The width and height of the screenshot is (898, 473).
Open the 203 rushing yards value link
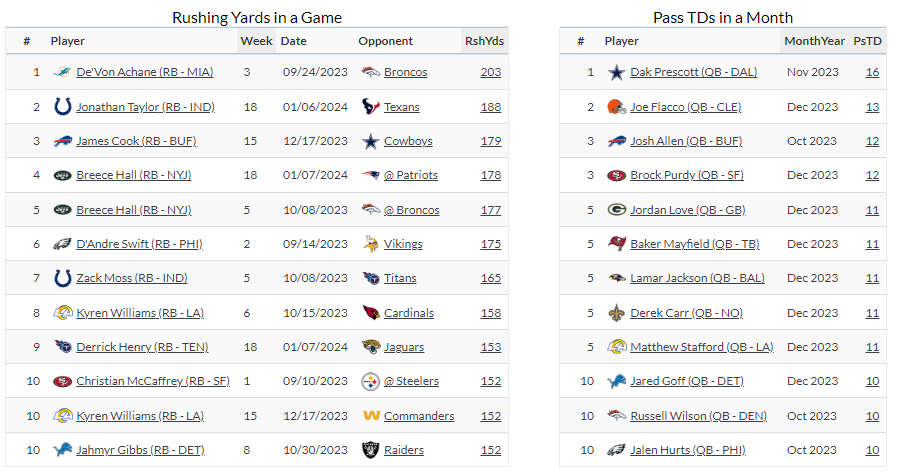(490, 72)
